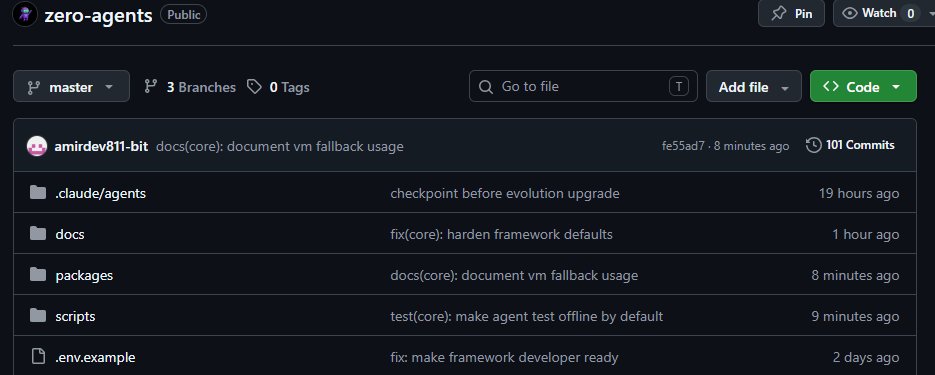This screenshot has height=375, width=935.
Task: Click amirdev811-bit's avatar image
Action: [37, 146]
